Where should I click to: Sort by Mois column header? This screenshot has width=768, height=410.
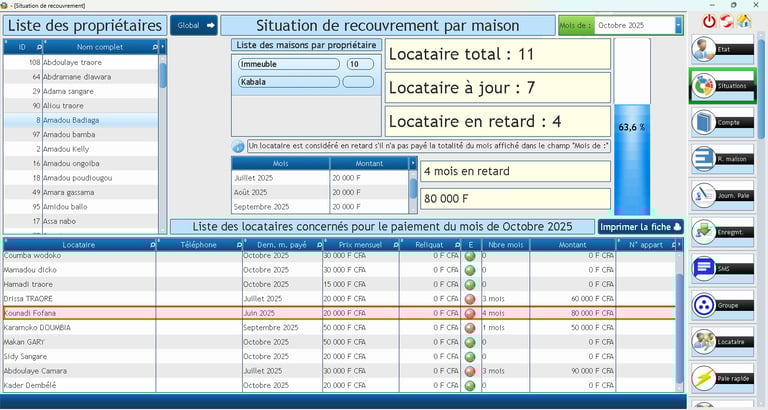pos(280,163)
